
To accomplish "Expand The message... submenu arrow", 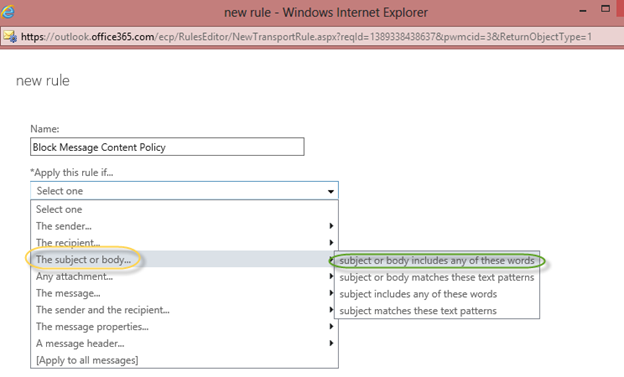I will click(331, 293).
